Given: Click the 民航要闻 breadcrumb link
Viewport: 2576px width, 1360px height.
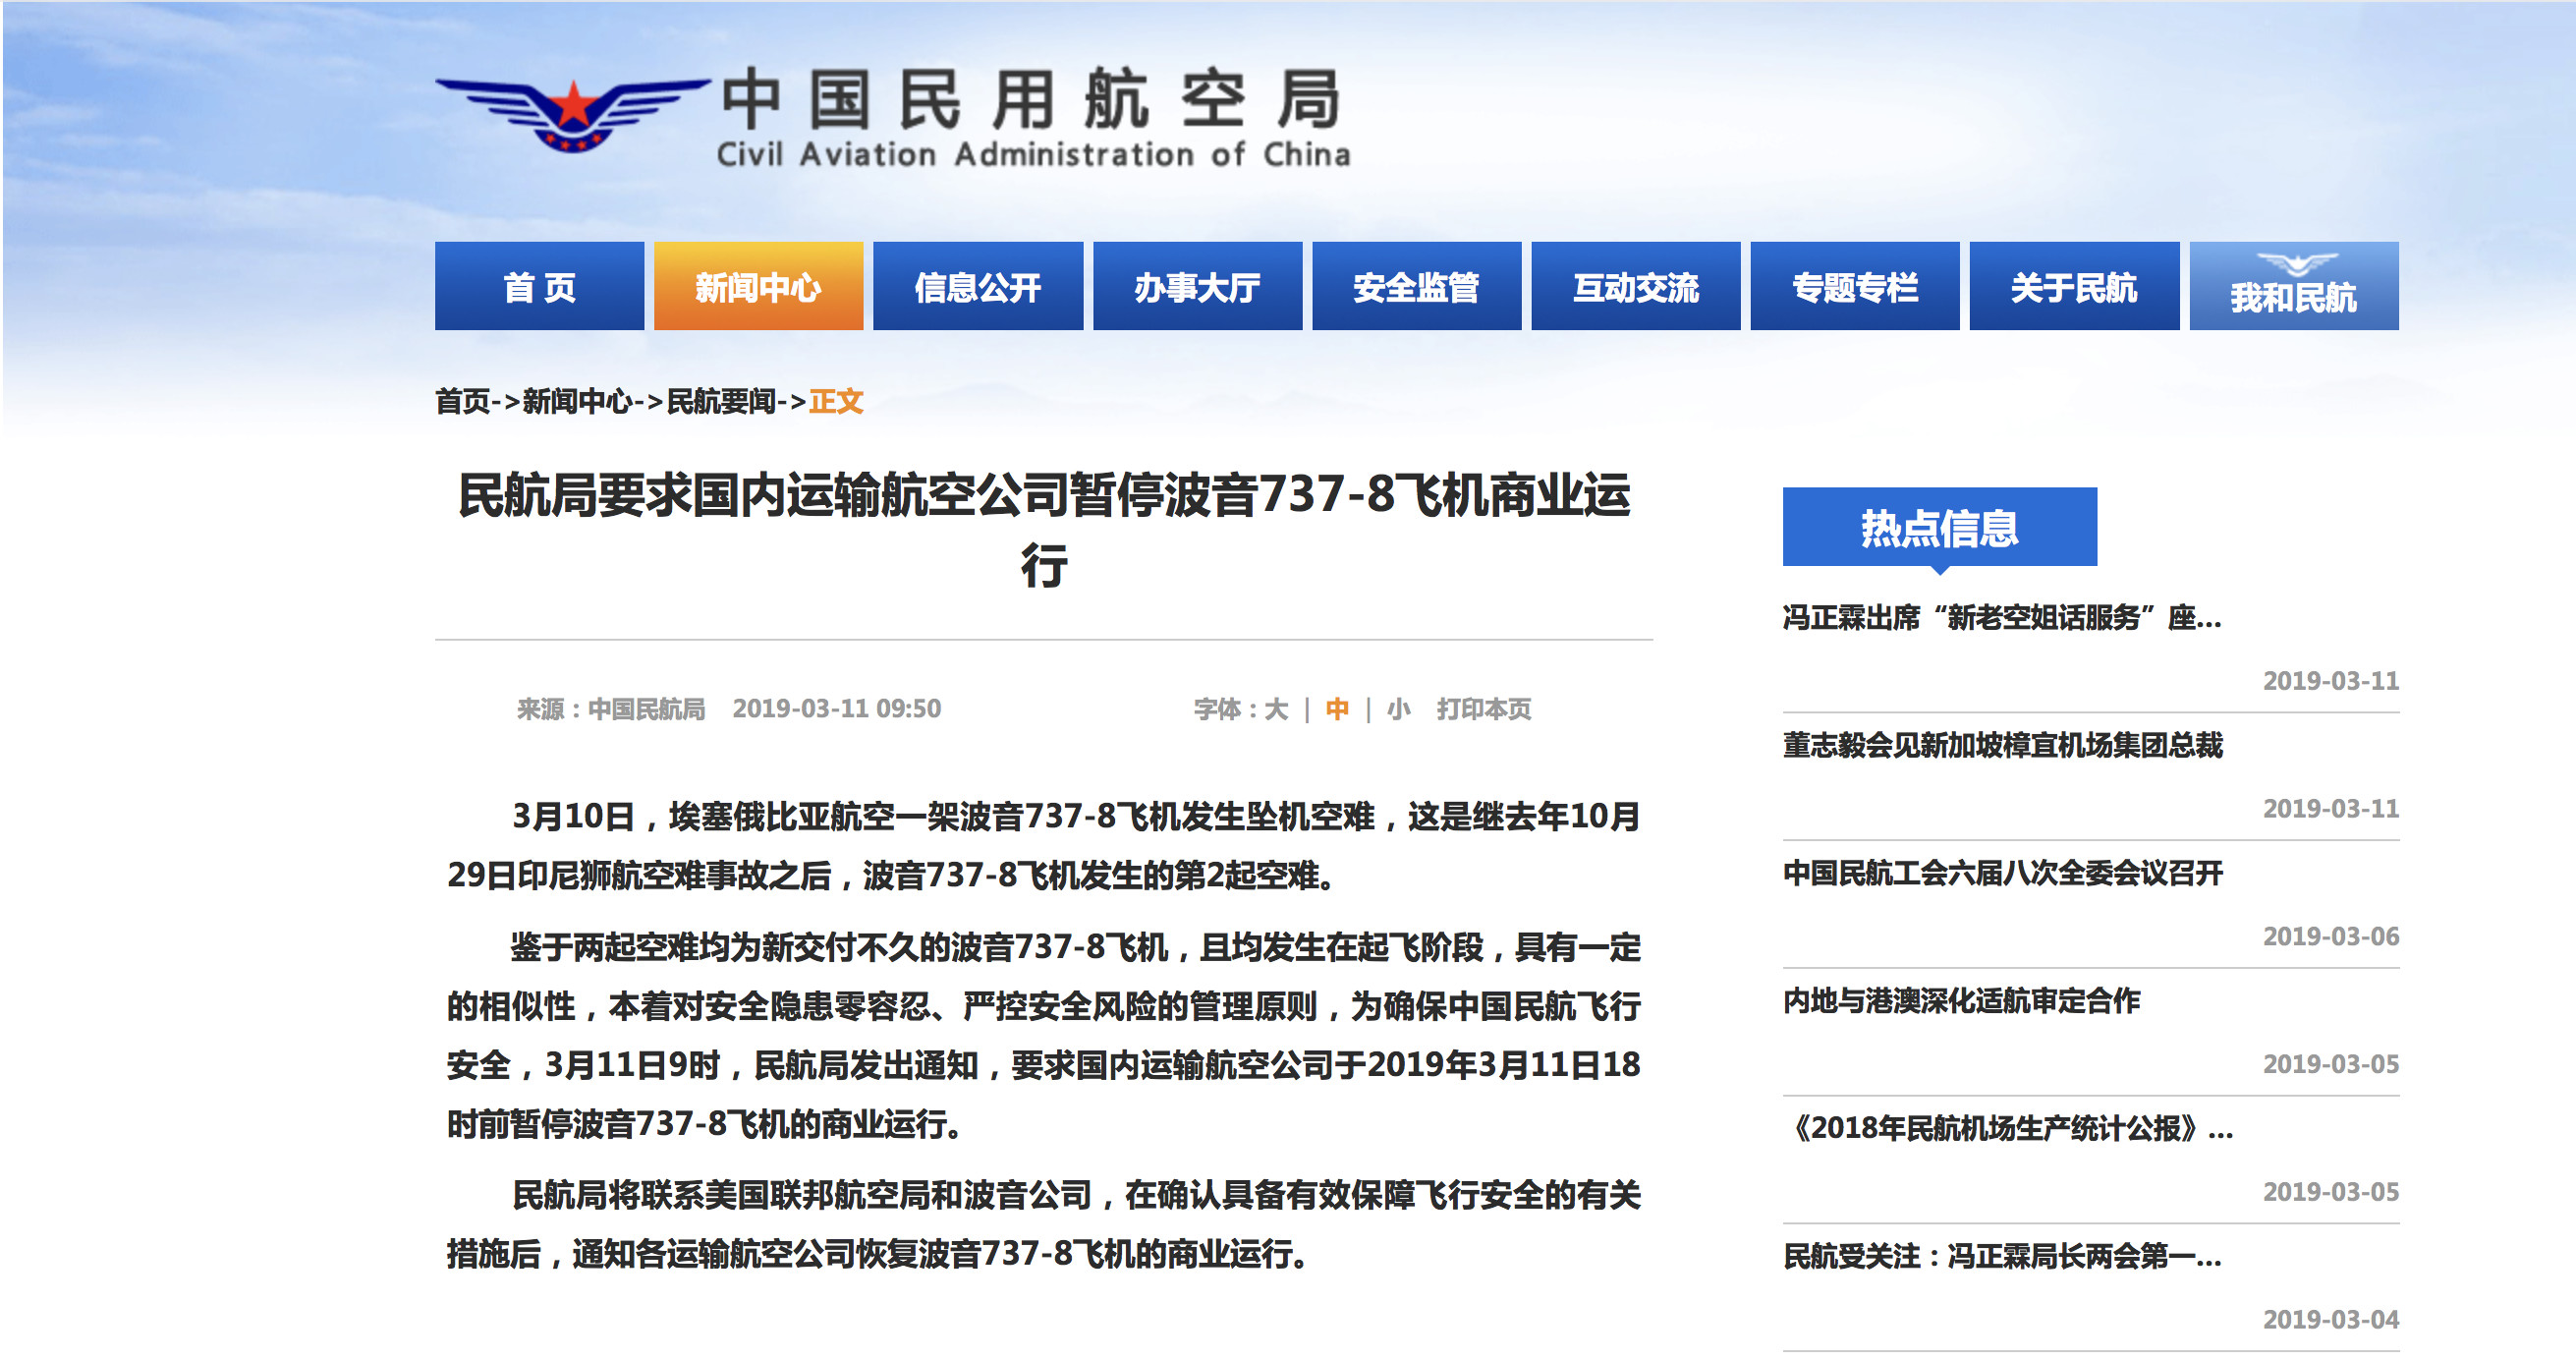Looking at the screenshot, I should pos(721,401).
